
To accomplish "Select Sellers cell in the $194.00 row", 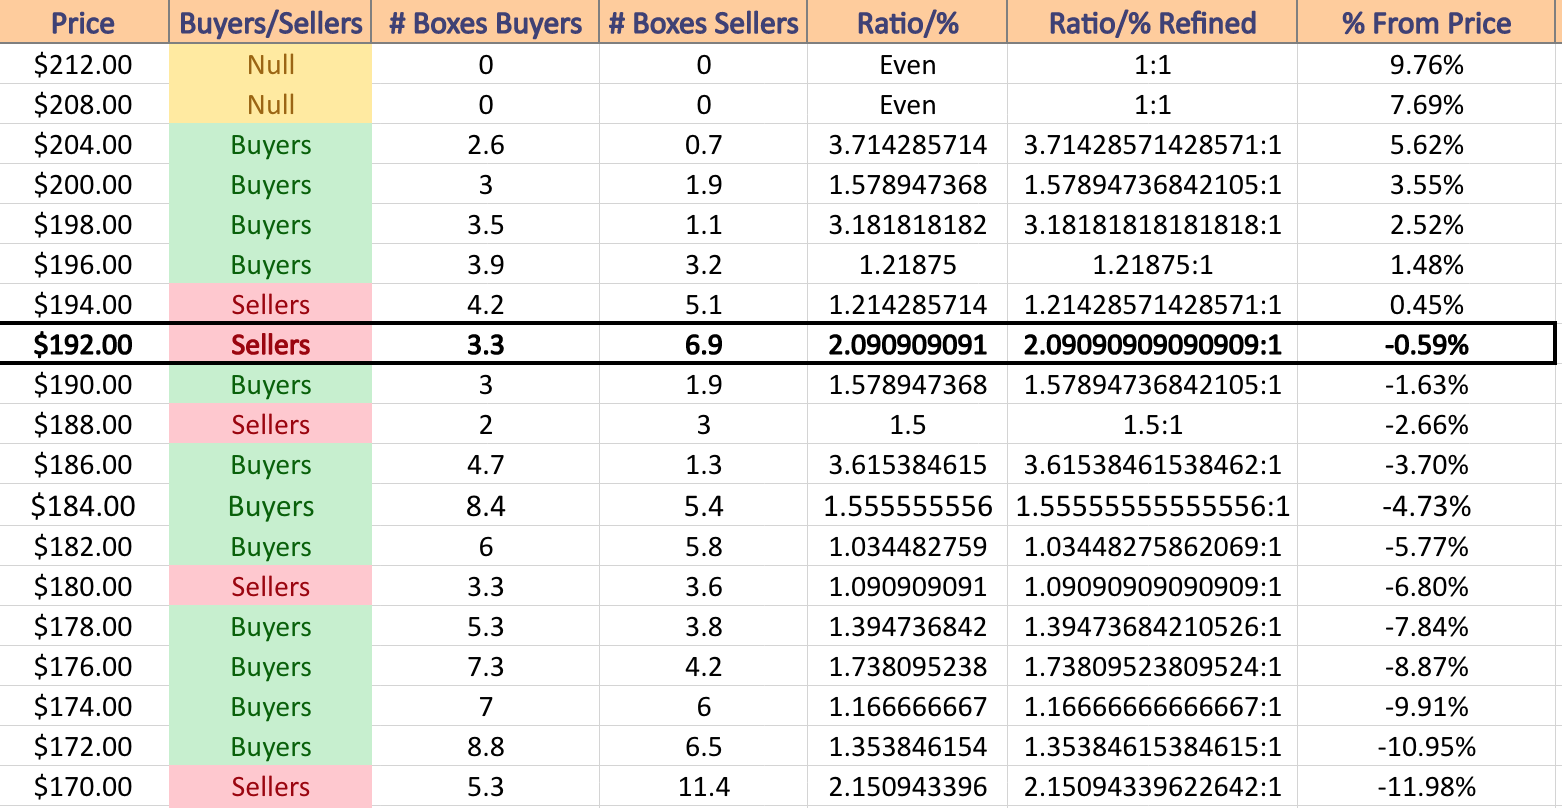I will pyautogui.click(x=270, y=305).
